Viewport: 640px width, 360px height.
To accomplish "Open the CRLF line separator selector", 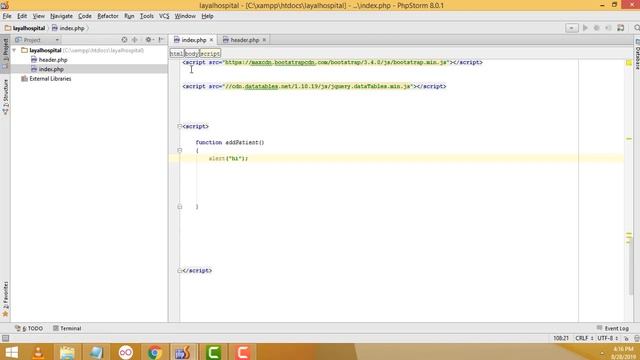I will tap(584, 338).
